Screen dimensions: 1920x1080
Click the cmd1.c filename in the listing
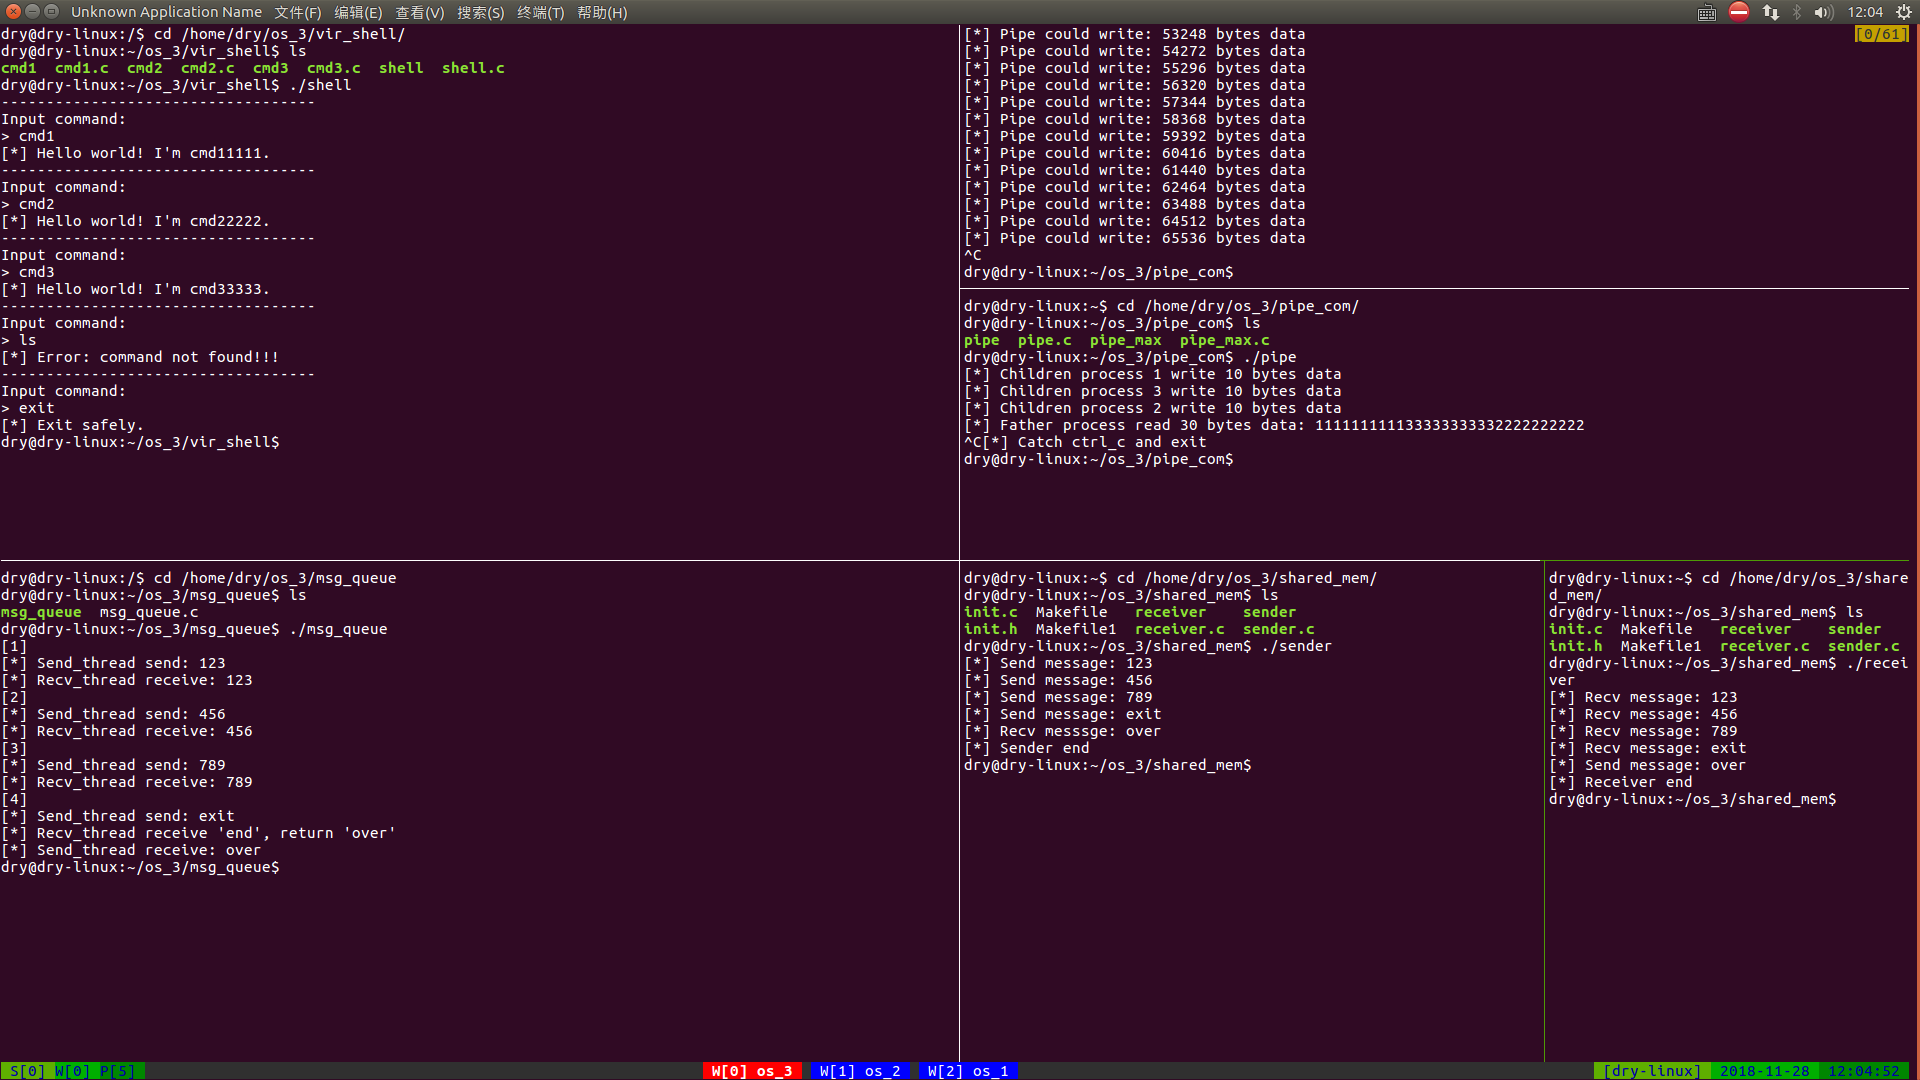82,68
